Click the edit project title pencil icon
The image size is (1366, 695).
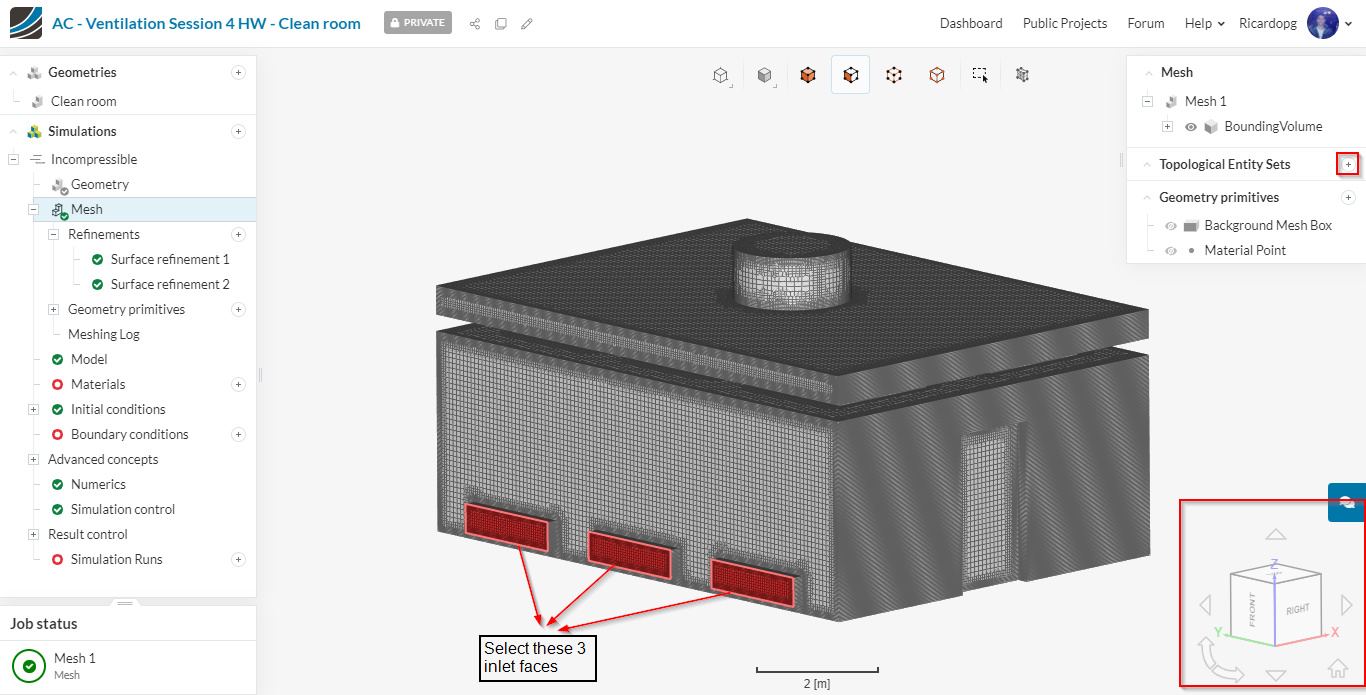[527, 23]
